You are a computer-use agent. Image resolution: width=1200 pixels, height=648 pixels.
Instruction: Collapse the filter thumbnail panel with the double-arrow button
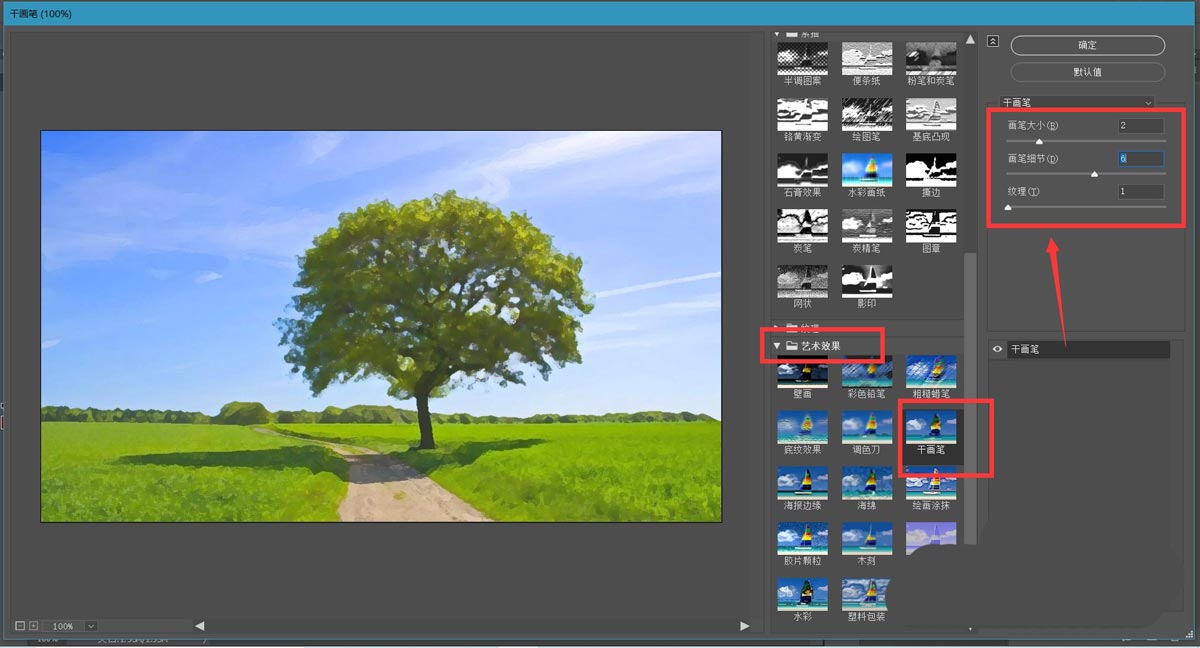[993, 41]
